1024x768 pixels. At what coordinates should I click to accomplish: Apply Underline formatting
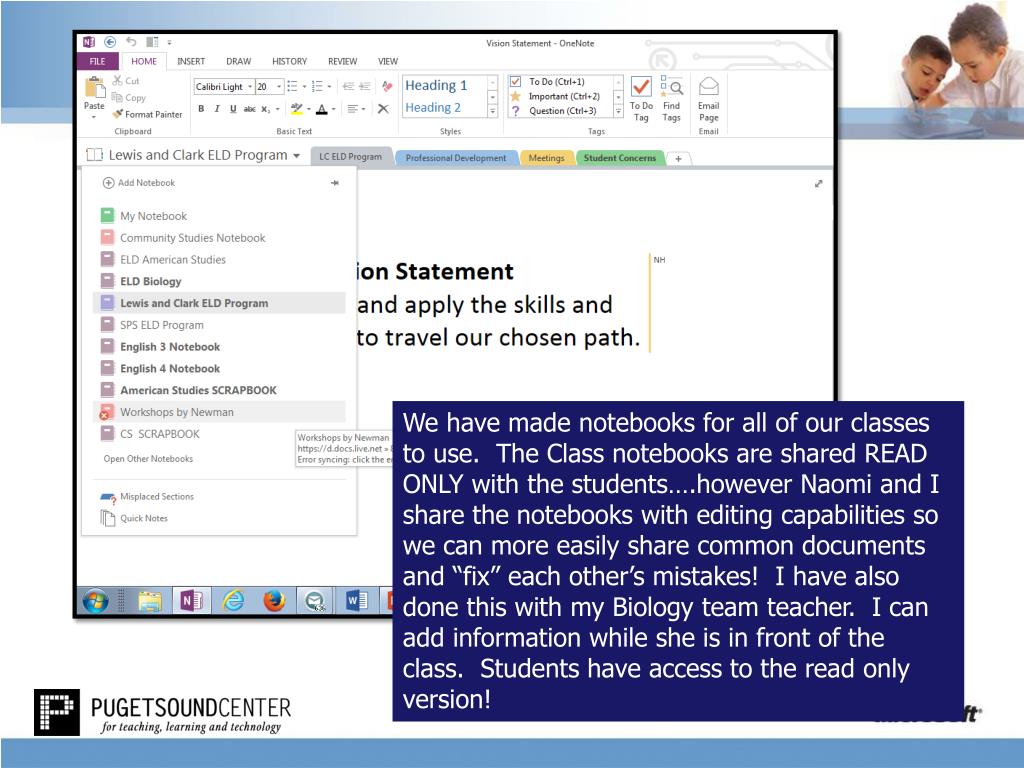point(233,109)
